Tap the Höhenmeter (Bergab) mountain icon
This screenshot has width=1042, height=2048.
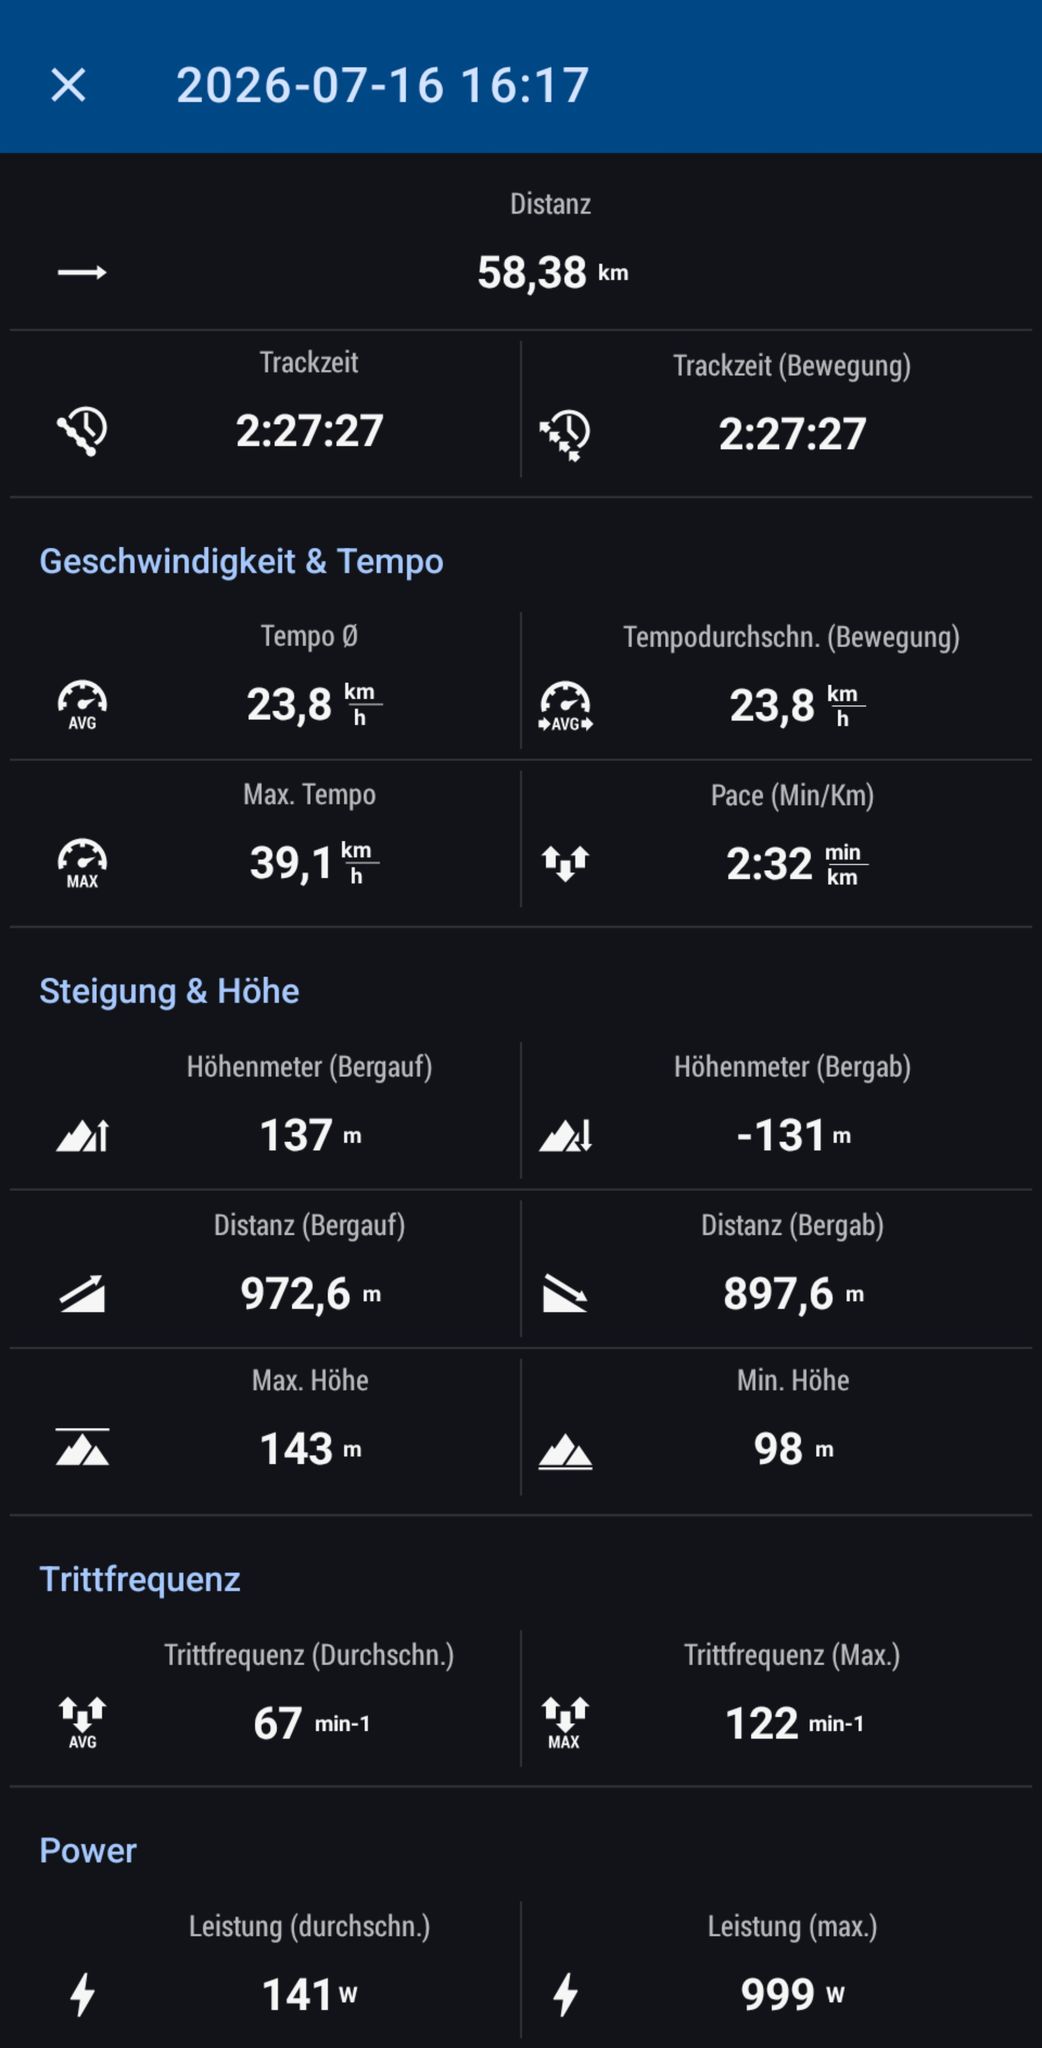pos(565,1136)
